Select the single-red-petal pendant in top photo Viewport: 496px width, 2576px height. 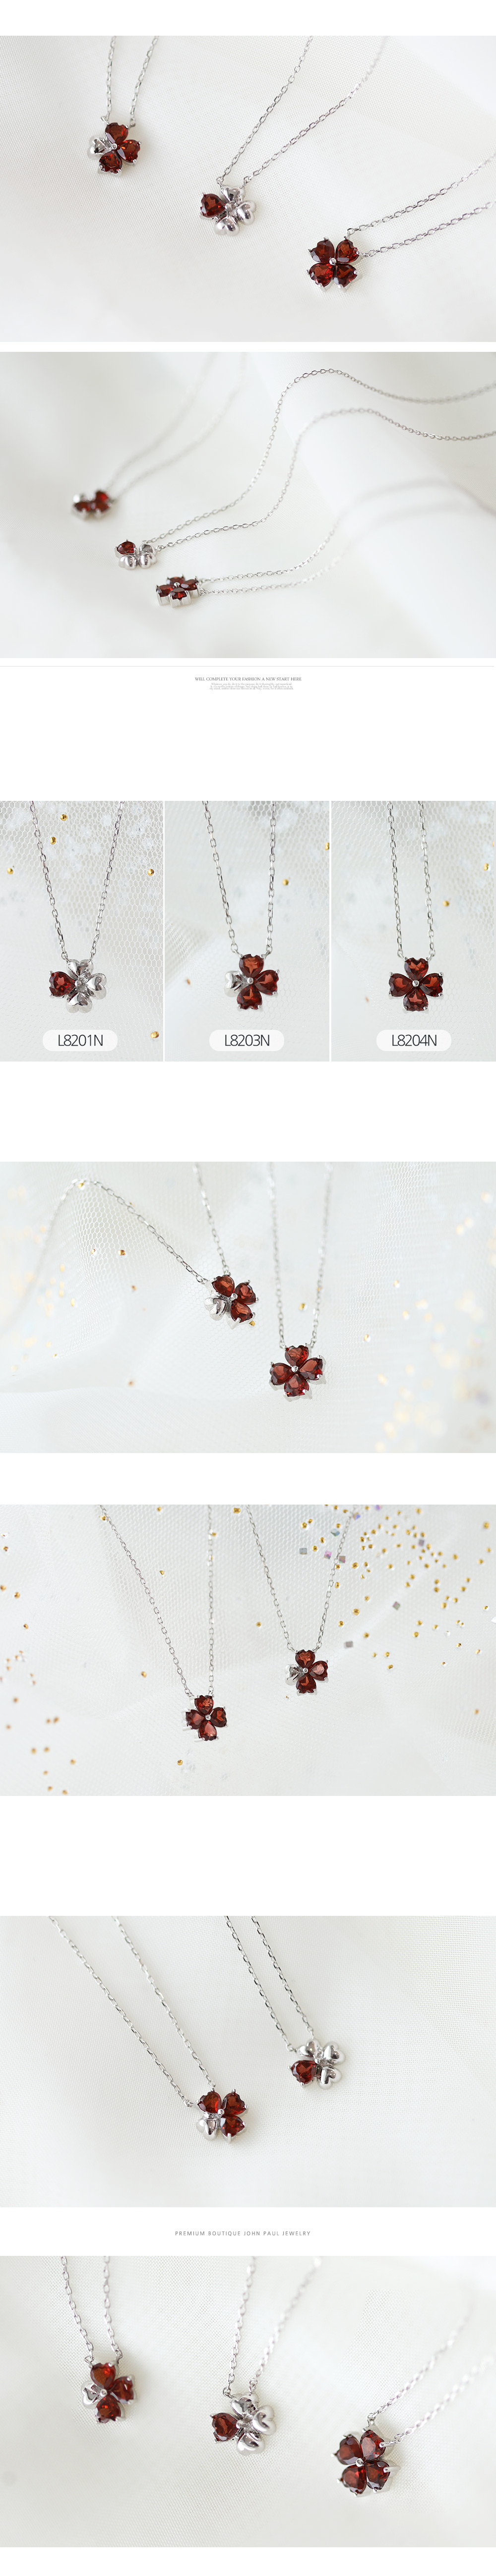click(229, 210)
